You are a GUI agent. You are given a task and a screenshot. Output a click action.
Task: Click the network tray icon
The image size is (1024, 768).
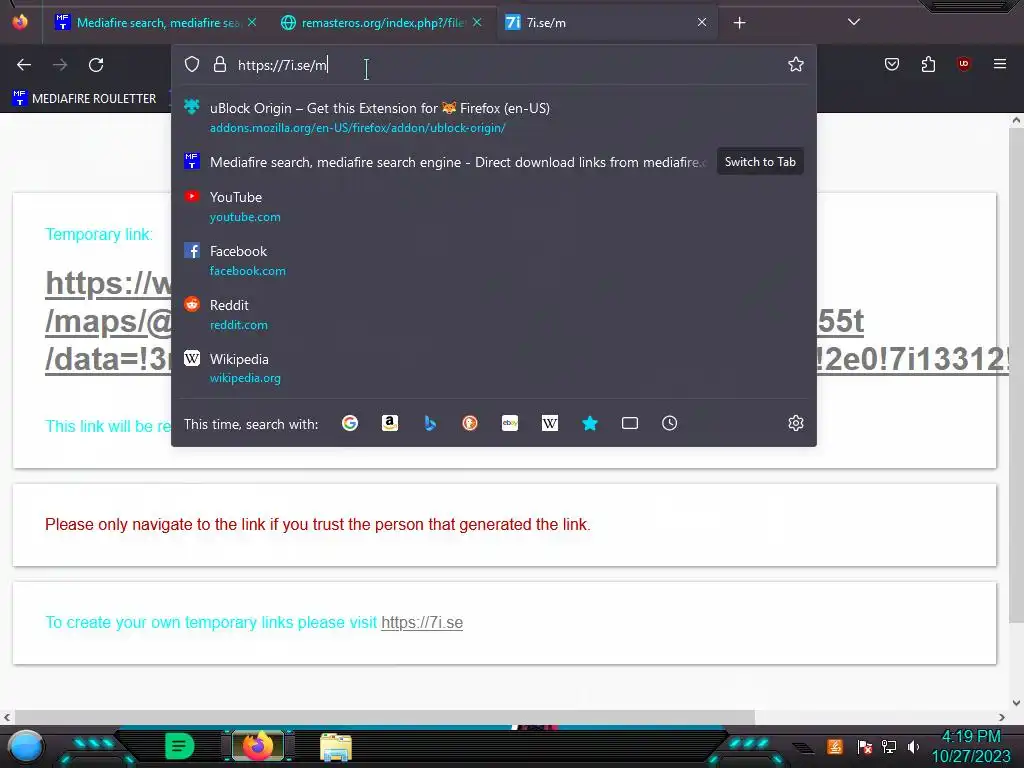[889, 746]
